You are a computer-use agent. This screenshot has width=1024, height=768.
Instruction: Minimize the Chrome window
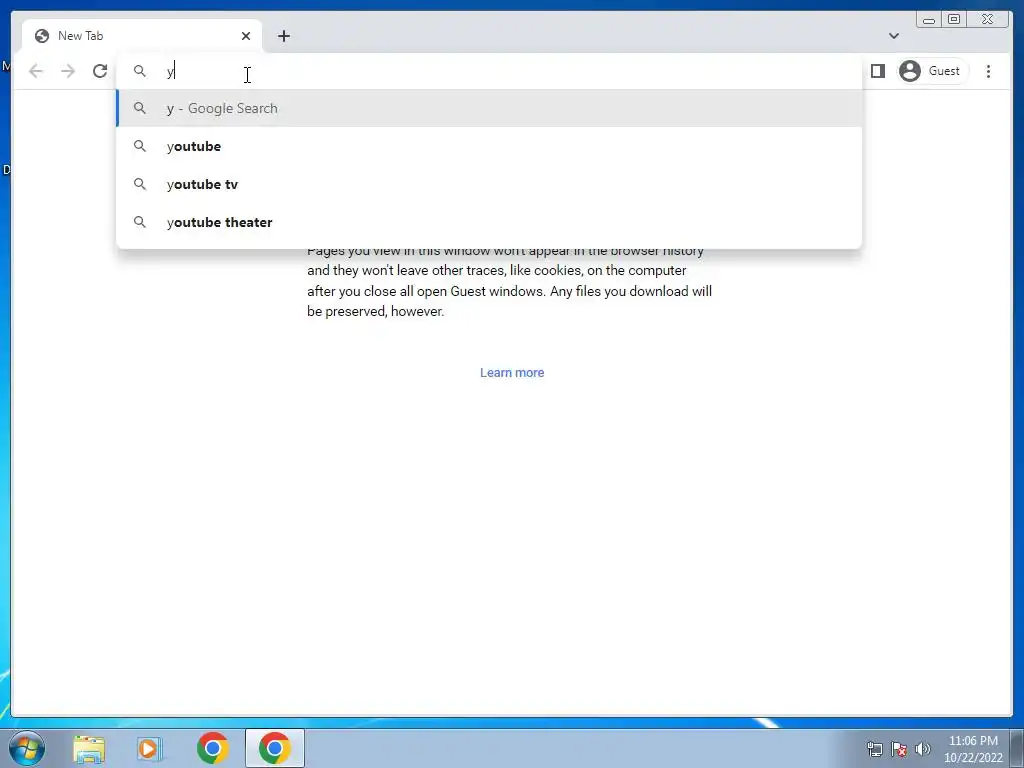929,20
